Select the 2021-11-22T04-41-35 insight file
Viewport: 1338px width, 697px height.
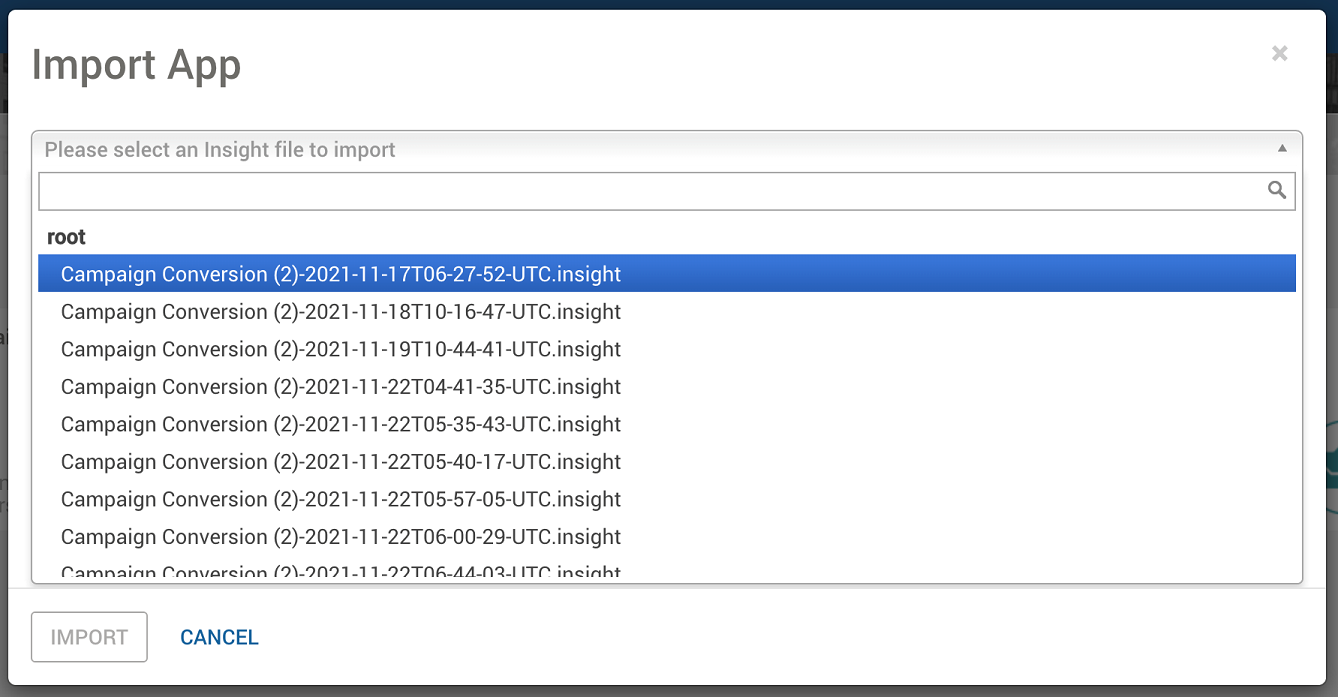[341, 387]
